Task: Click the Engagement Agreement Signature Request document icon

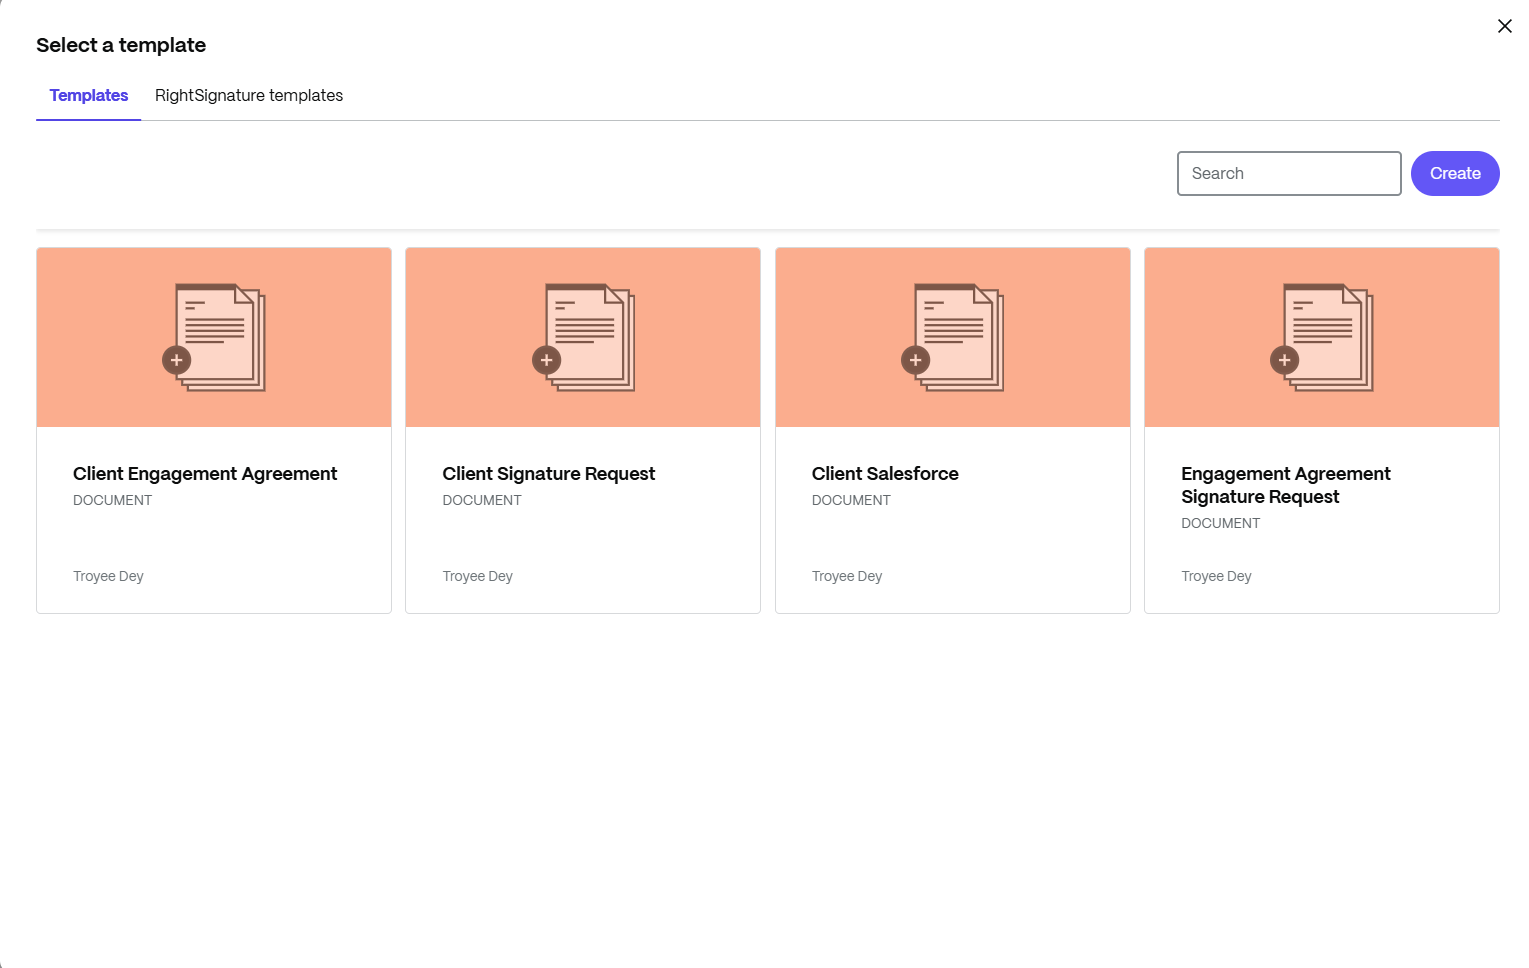Action: 1321,337
